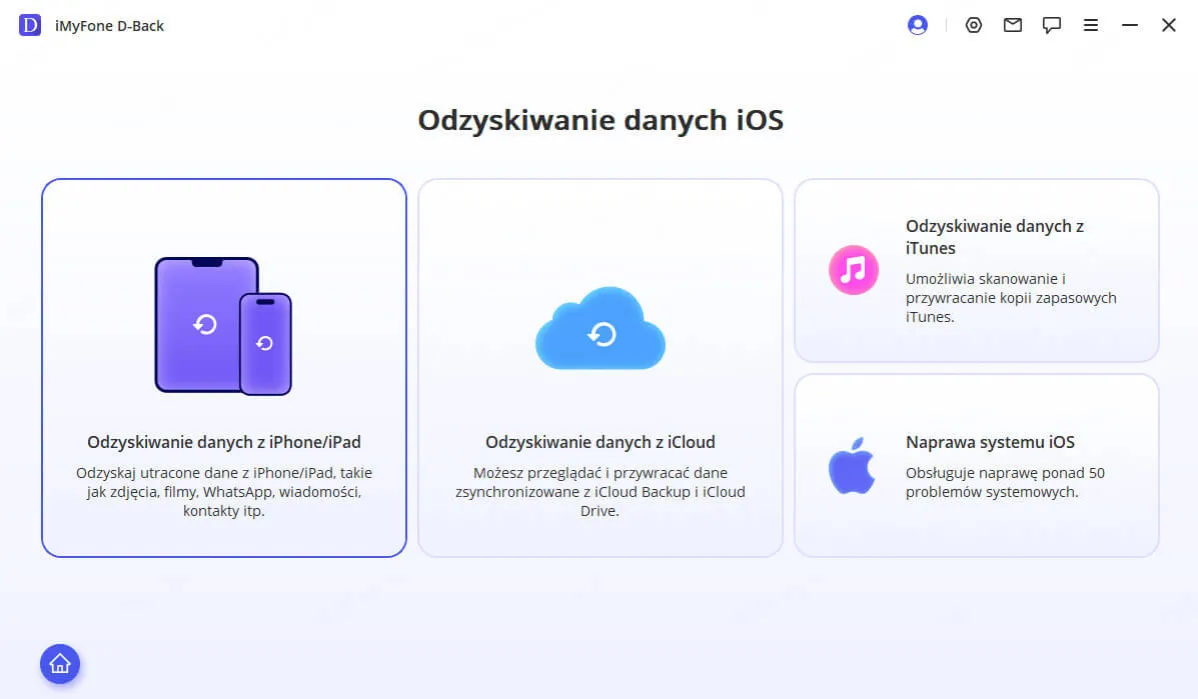Image resolution: width=1198 pixels, height=699 pixels.
Task: Open the feedback chat bubble icon
Action: click(x=1051, y=25)
